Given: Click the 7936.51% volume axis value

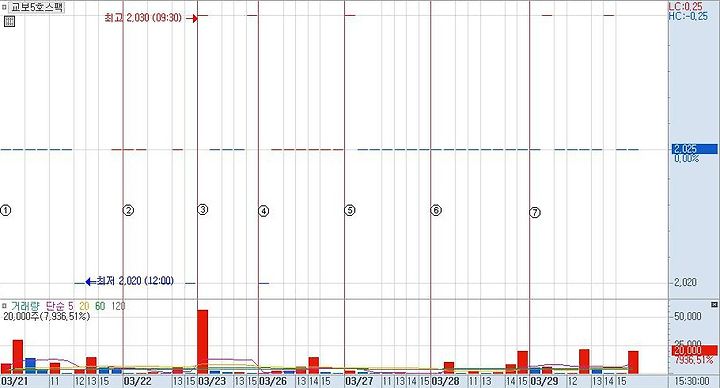Looking at the screenshot, I should [693, 360].
